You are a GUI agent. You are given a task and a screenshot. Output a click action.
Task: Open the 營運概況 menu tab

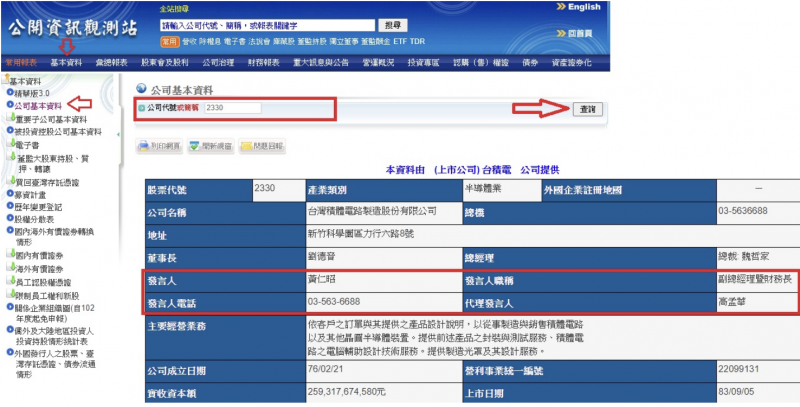click(x=379, y=63)
